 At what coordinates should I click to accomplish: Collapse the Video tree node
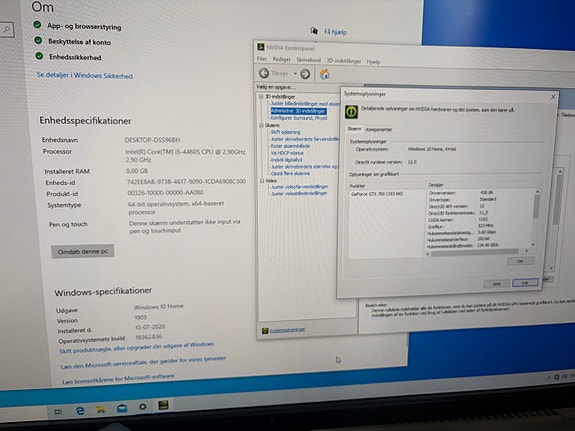pyautogui.click(x=262, y=181)
